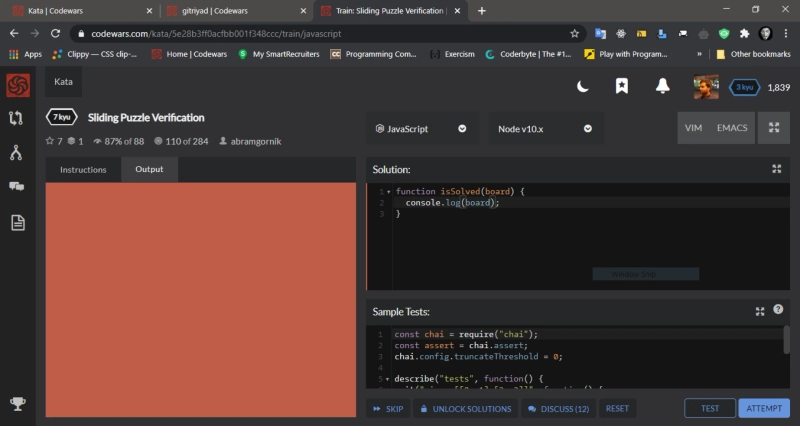Open Home | Codewars bookmark
Viewport: 800px width, 426px height.
(189, 54)
